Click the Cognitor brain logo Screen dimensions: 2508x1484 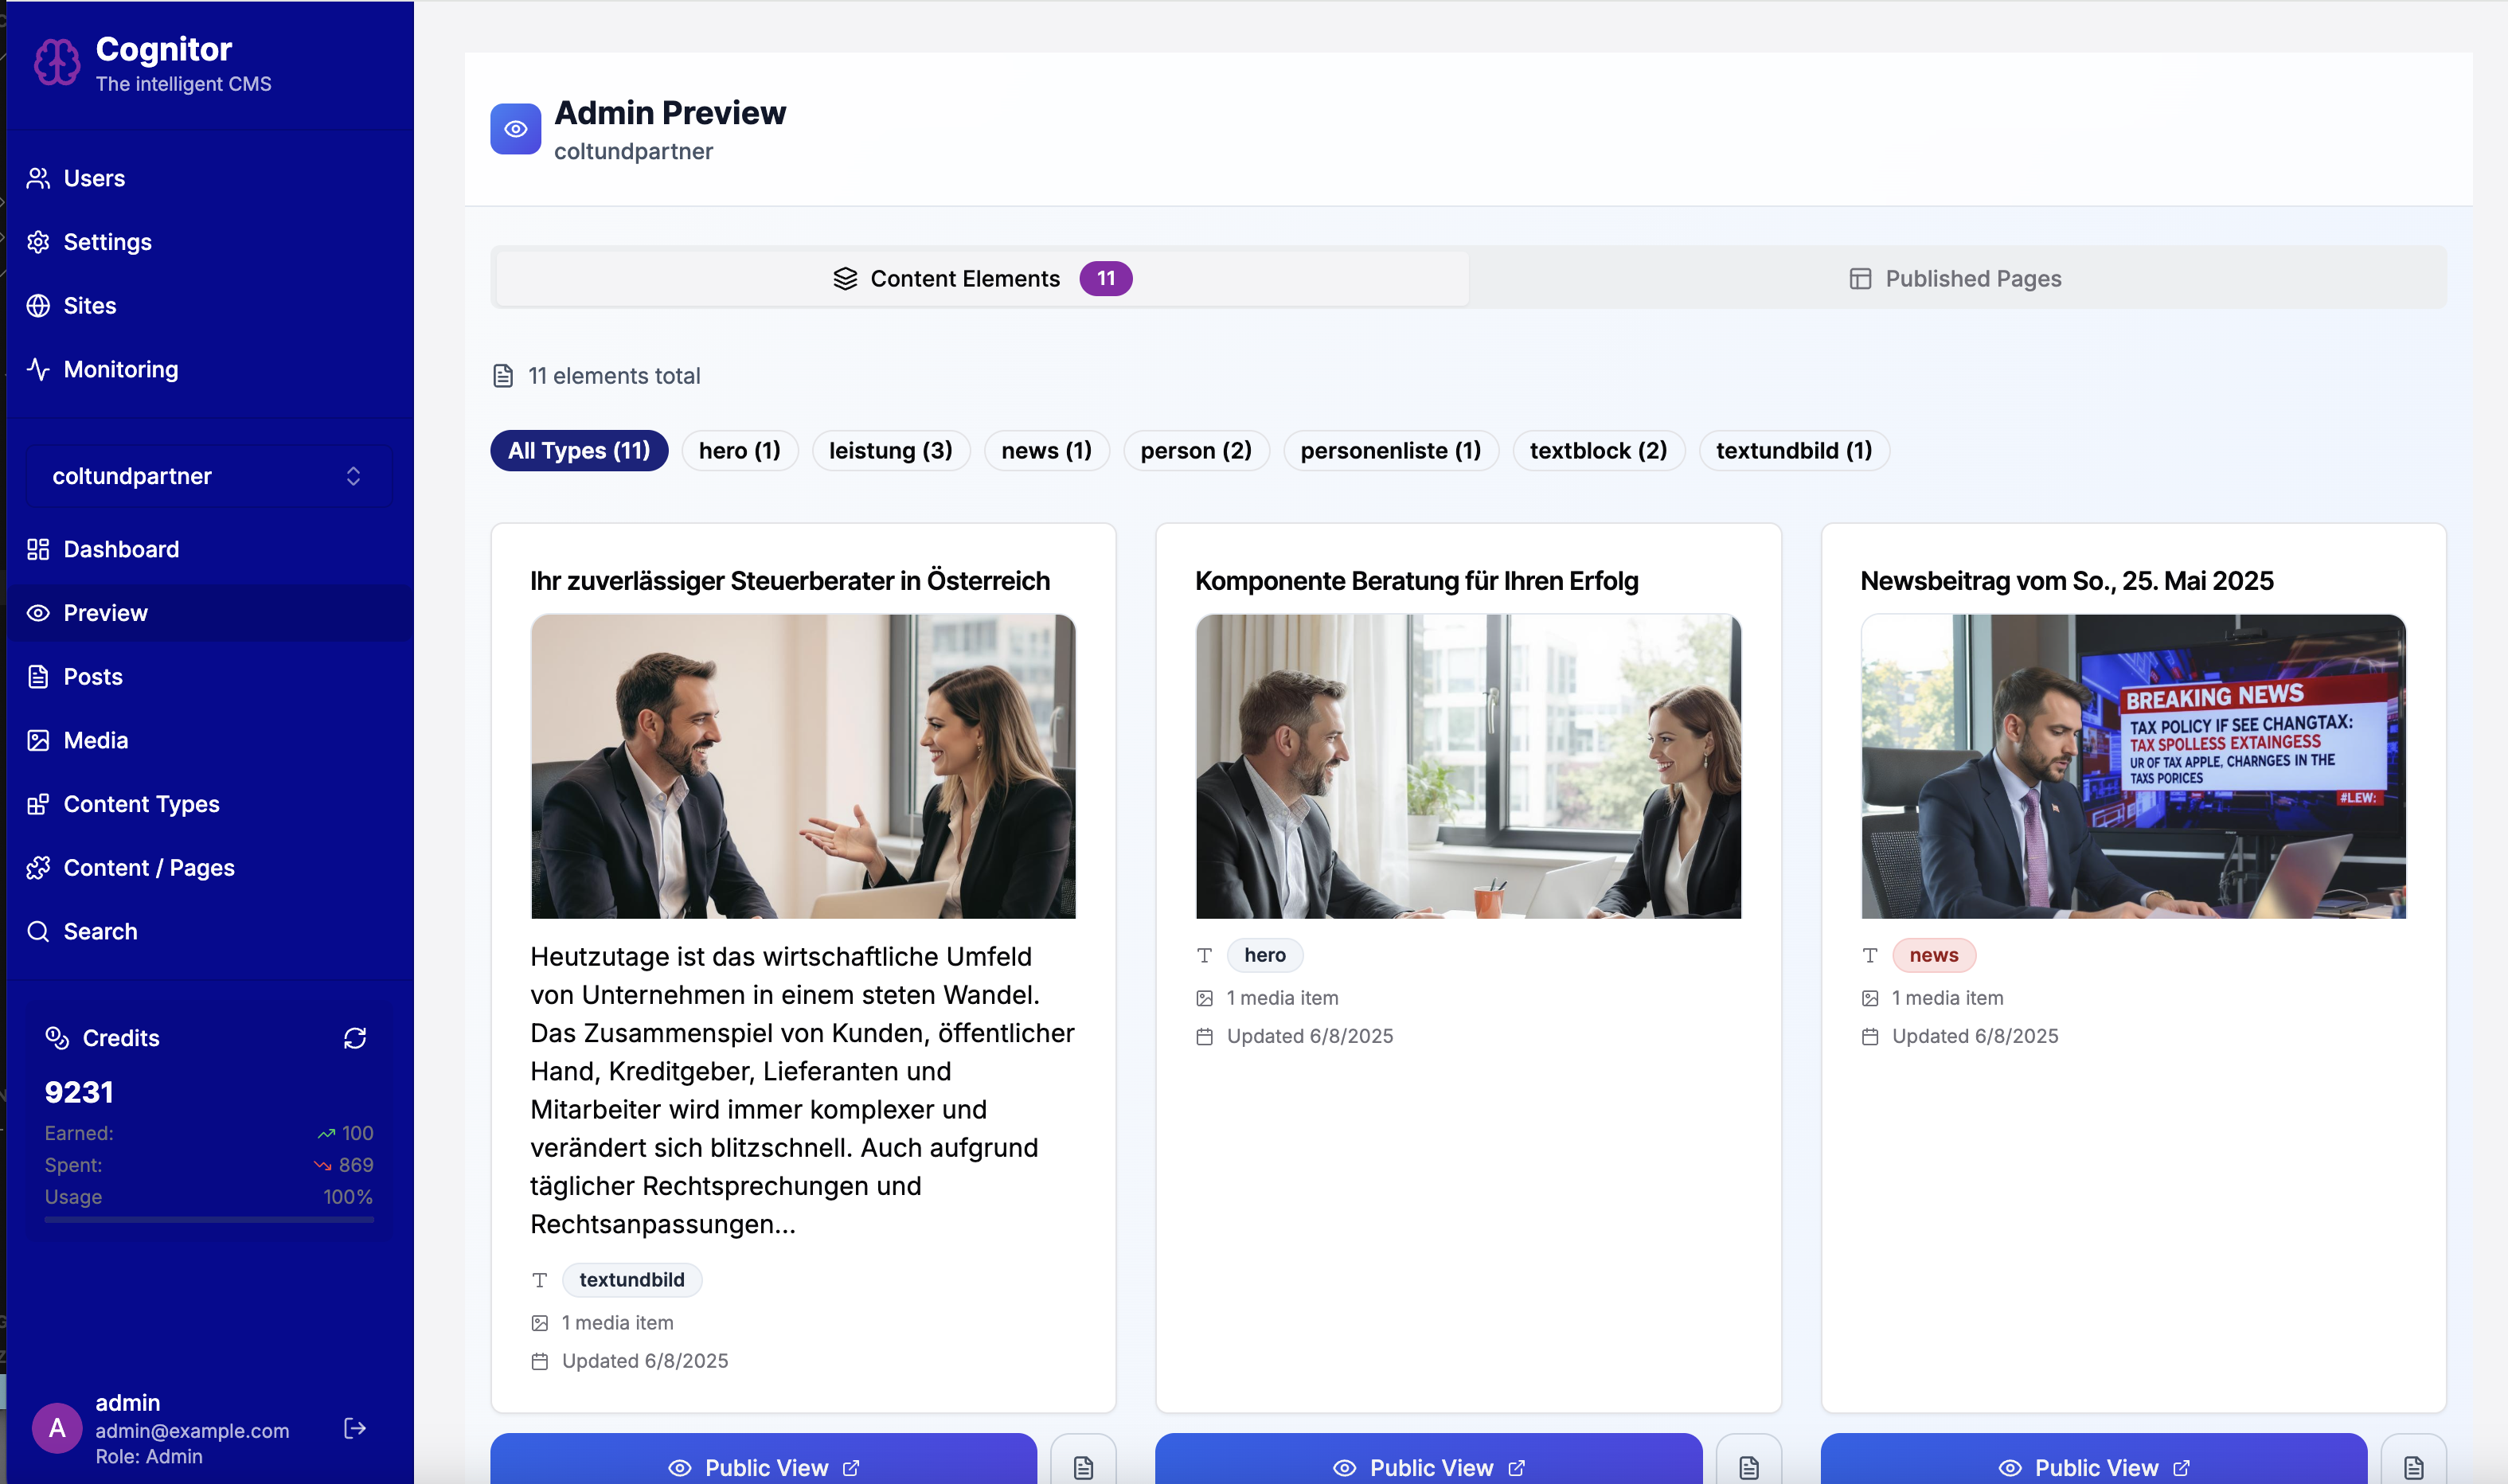pos(57,63)
